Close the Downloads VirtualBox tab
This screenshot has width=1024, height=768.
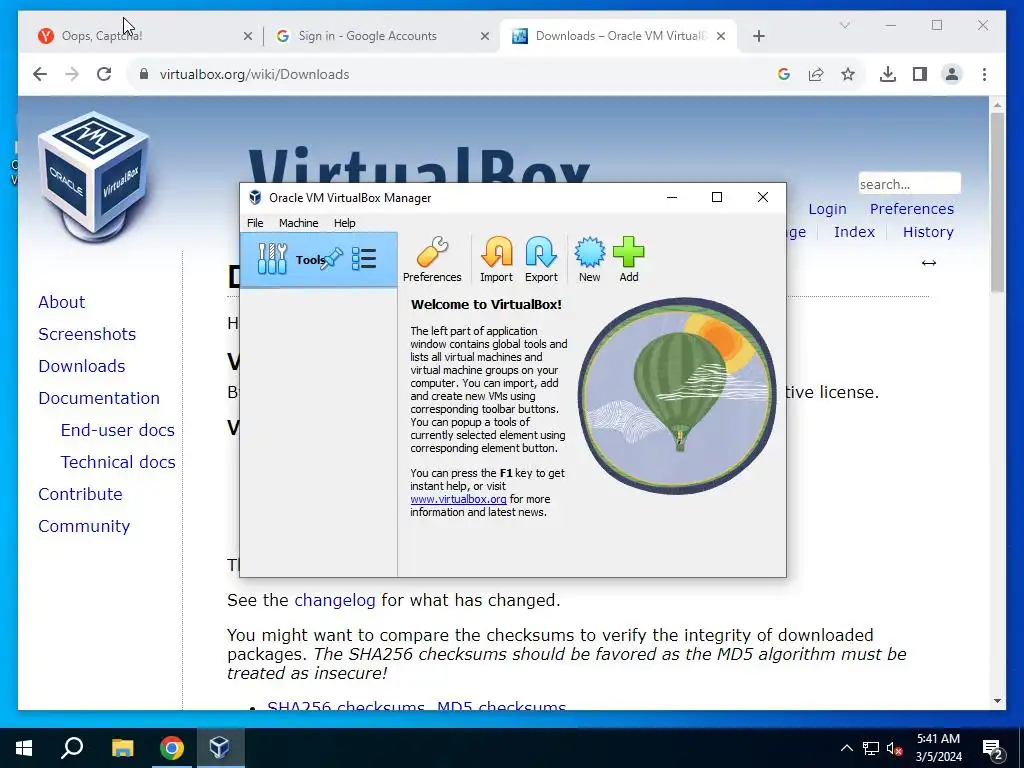point(721,36)
